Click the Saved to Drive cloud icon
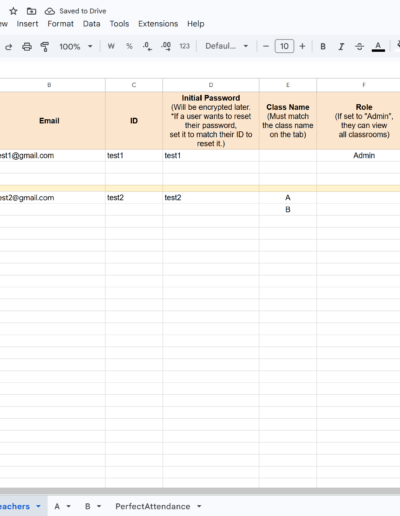The width and height of the screenshot is (400, 516). click(50, 11)
